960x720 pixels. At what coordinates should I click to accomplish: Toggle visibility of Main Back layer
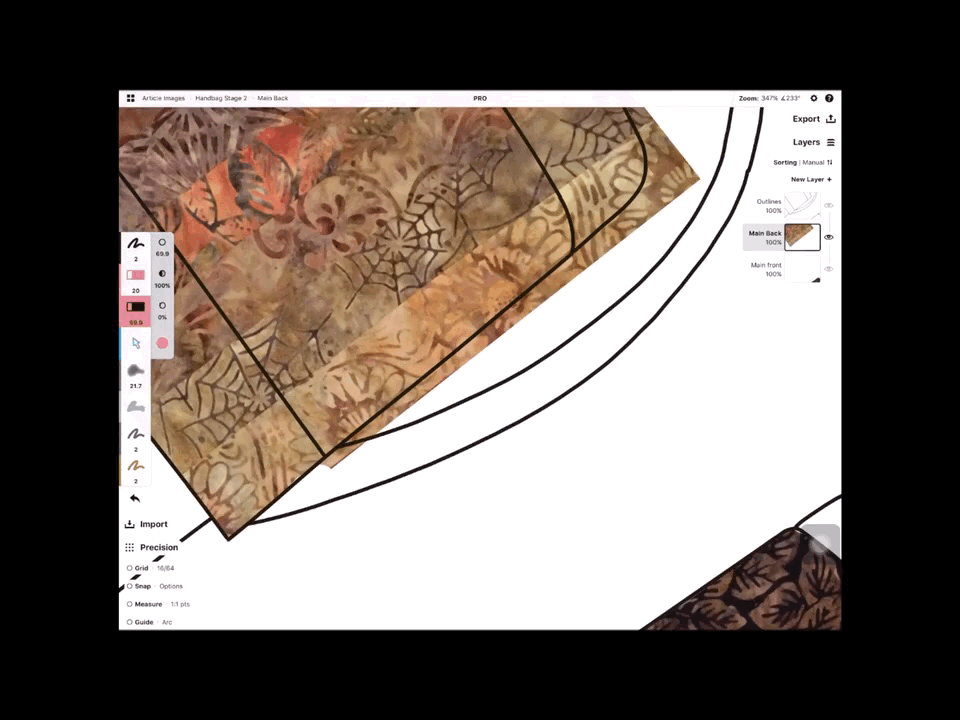tap(828, 237)
